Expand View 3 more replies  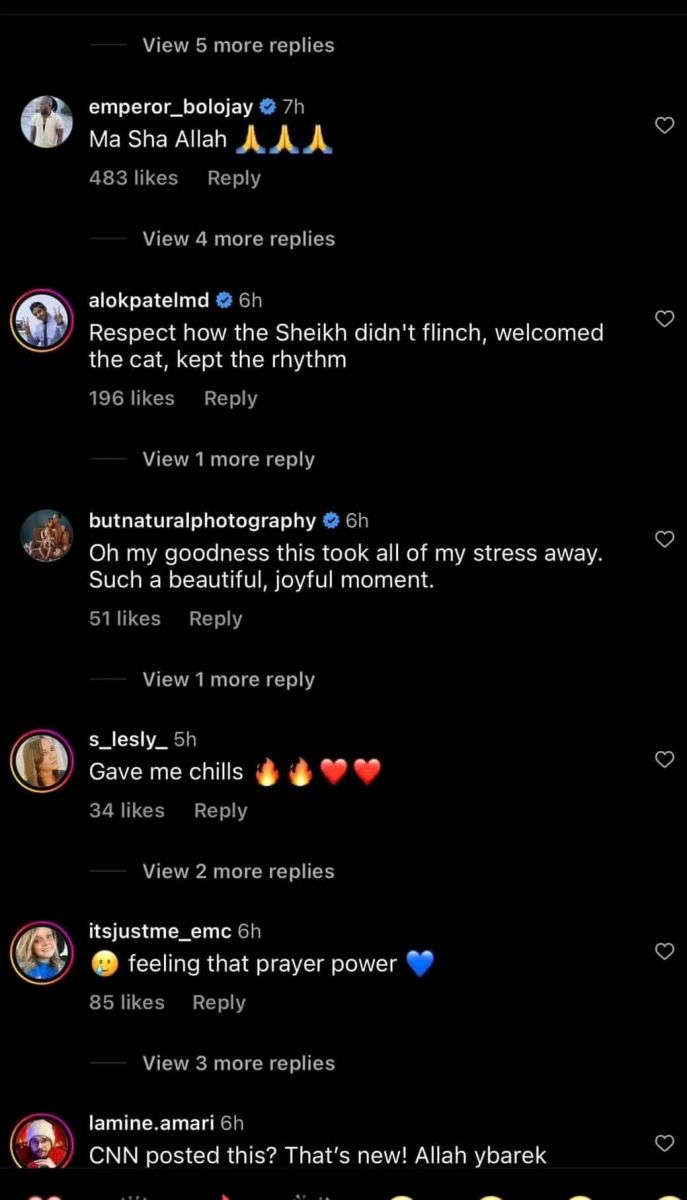tap(238, 1063)
